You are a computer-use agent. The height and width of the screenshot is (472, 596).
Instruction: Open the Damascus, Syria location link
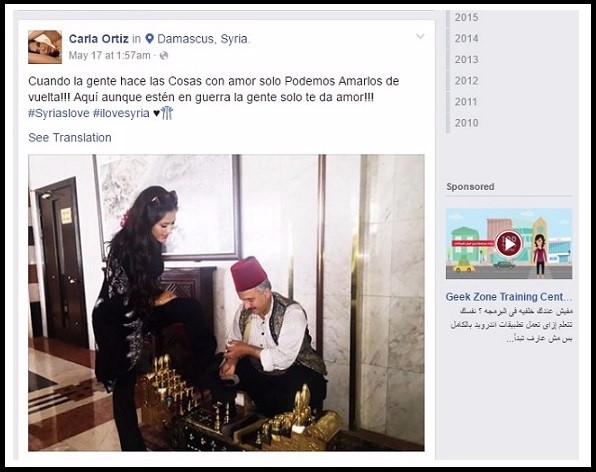tap(203, 39)
